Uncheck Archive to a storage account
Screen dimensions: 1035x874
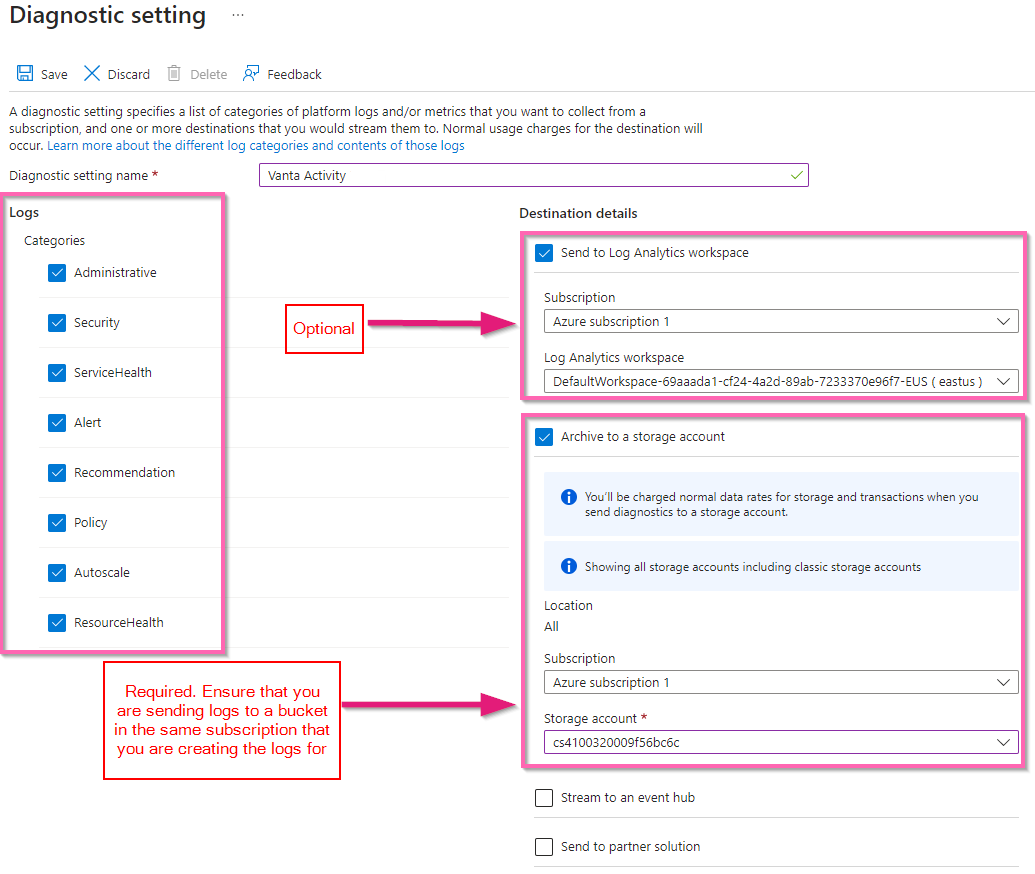click(x=544, y=437)
